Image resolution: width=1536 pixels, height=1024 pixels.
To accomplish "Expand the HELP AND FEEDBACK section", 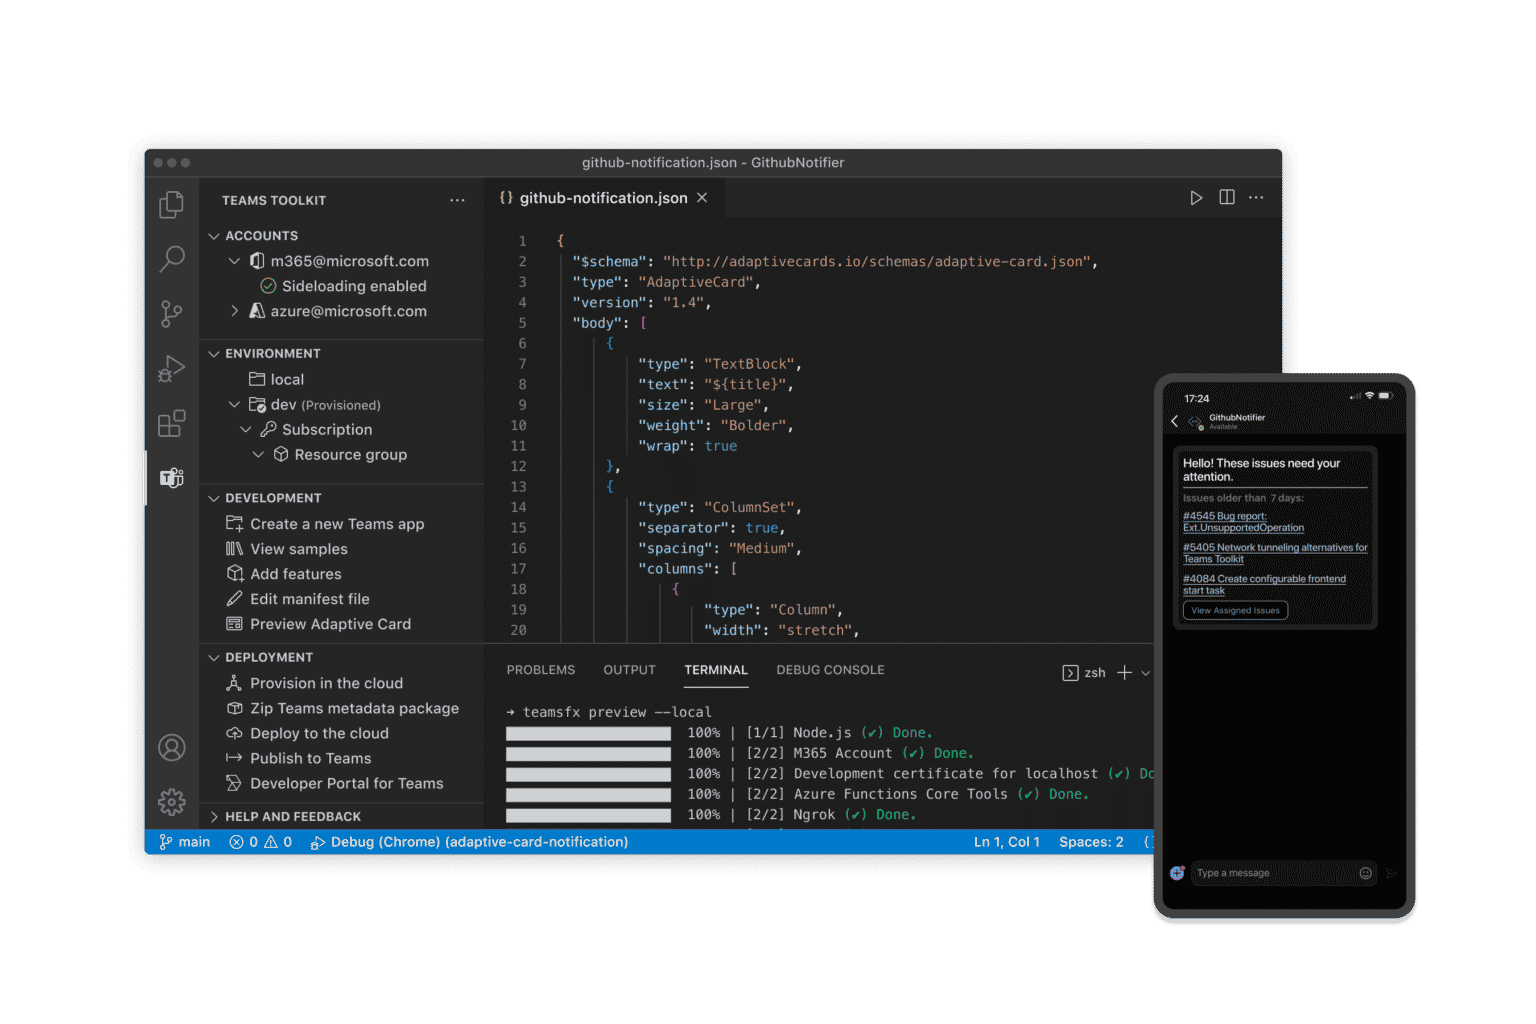I will pyautogui.click(x=213, y=817).
